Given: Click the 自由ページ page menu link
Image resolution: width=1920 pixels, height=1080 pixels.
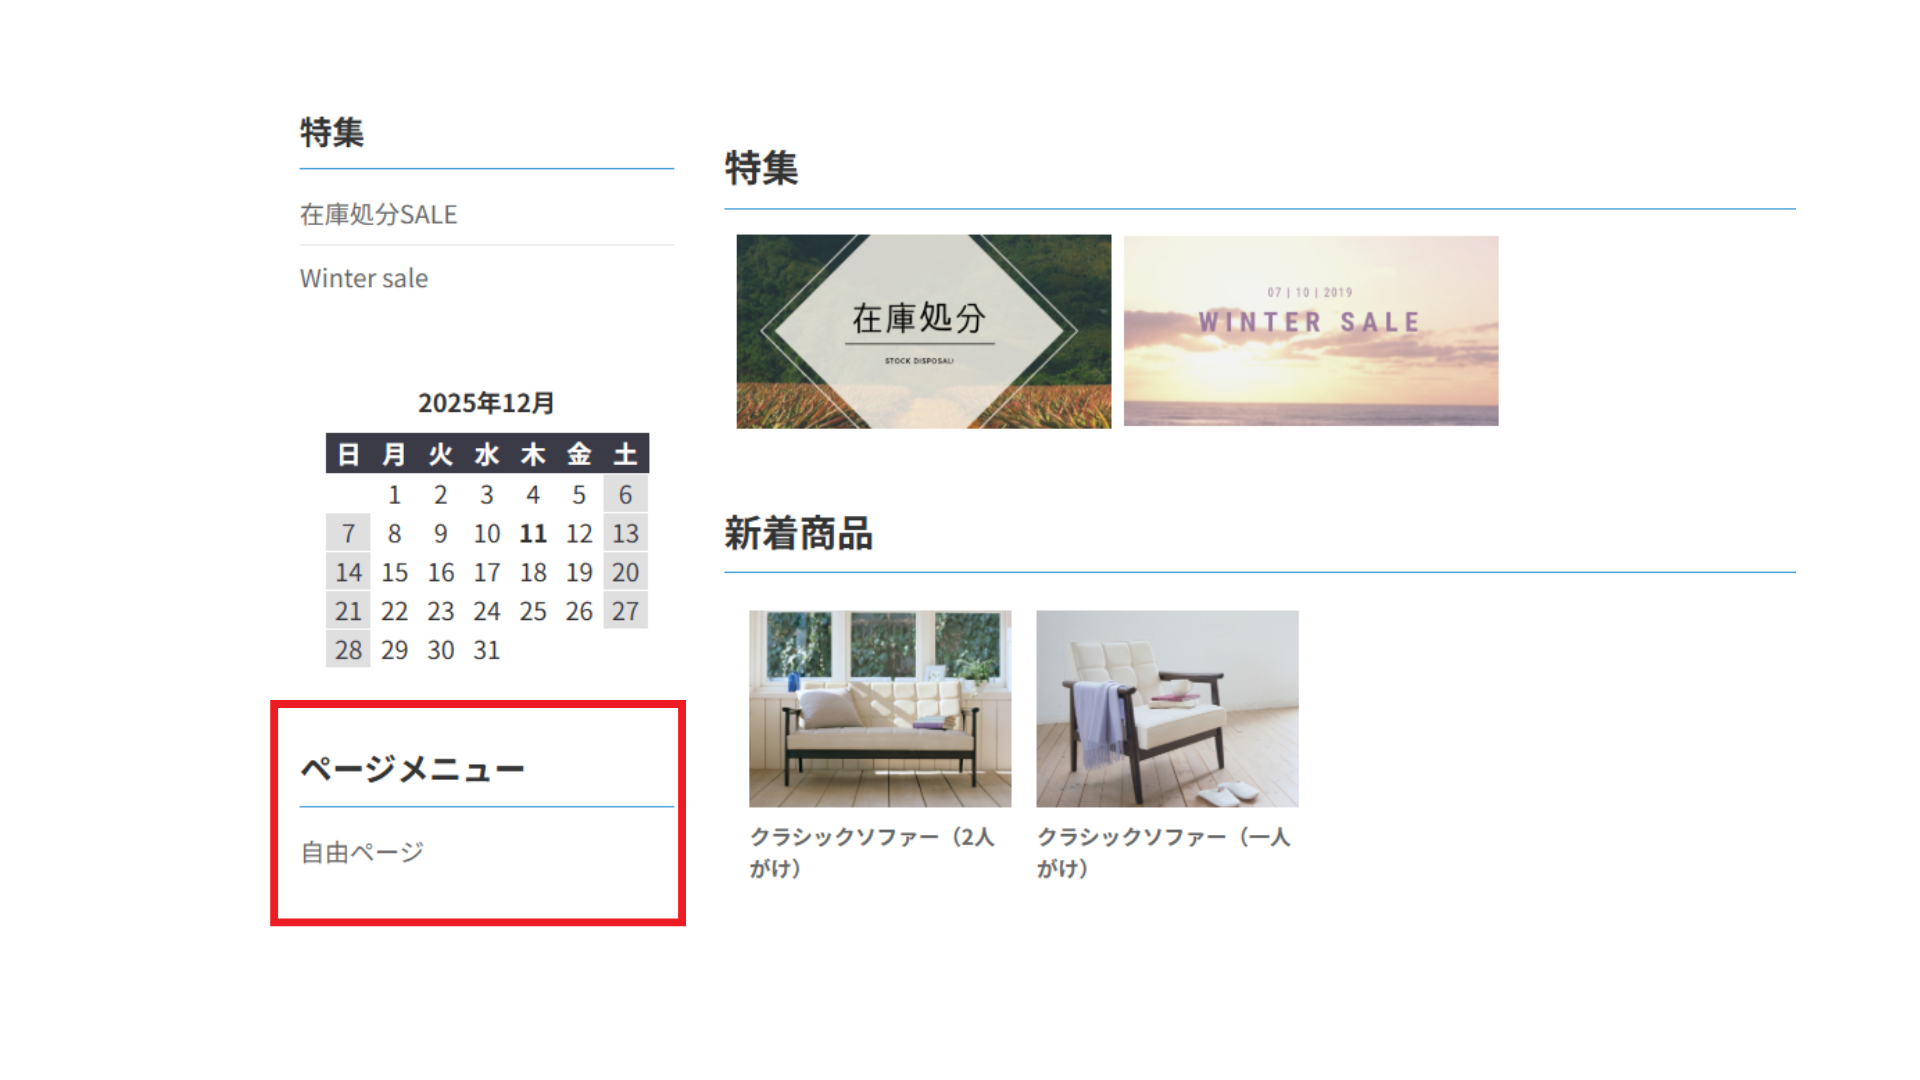Looking at the screenshot, I should [x=362, y=852].
